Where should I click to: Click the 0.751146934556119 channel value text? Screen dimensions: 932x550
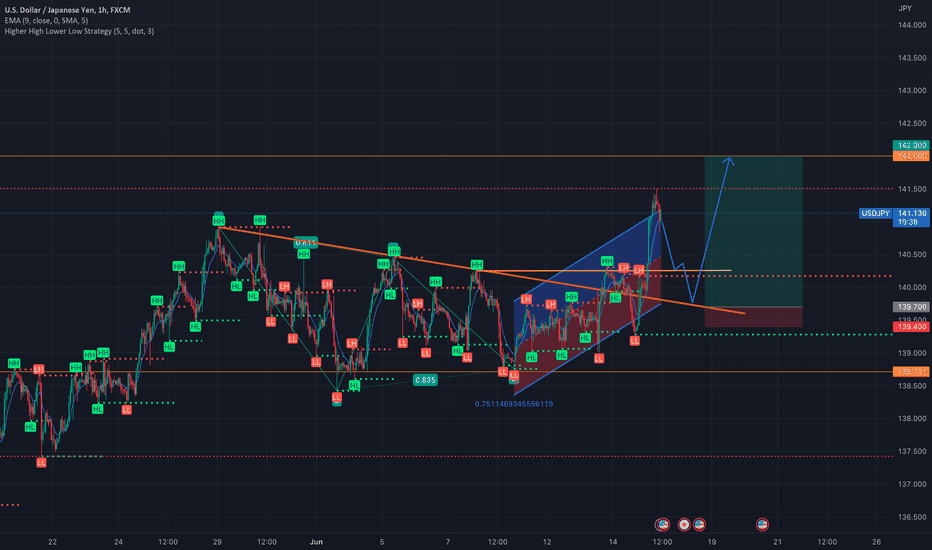(514, 404)
